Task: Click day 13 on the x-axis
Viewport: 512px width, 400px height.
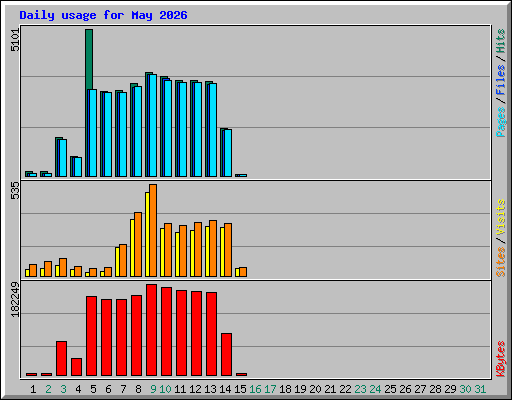Action: (x=210, y=389)
